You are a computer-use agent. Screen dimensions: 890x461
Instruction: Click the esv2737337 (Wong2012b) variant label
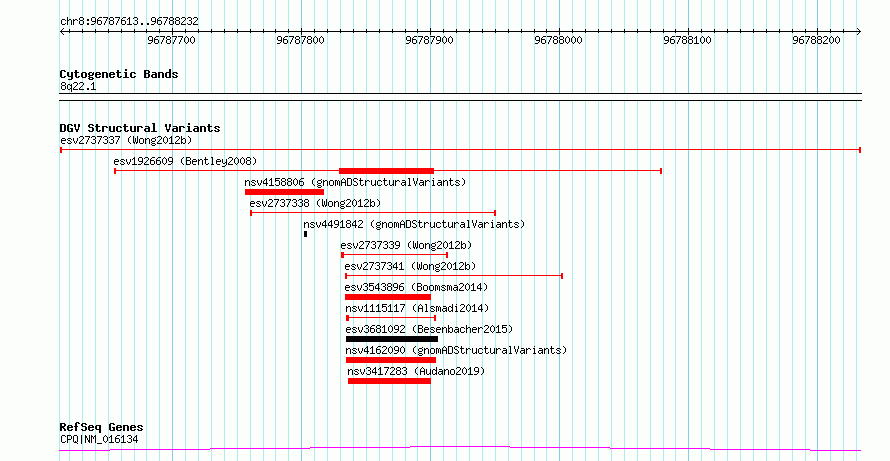coord(126,140)
